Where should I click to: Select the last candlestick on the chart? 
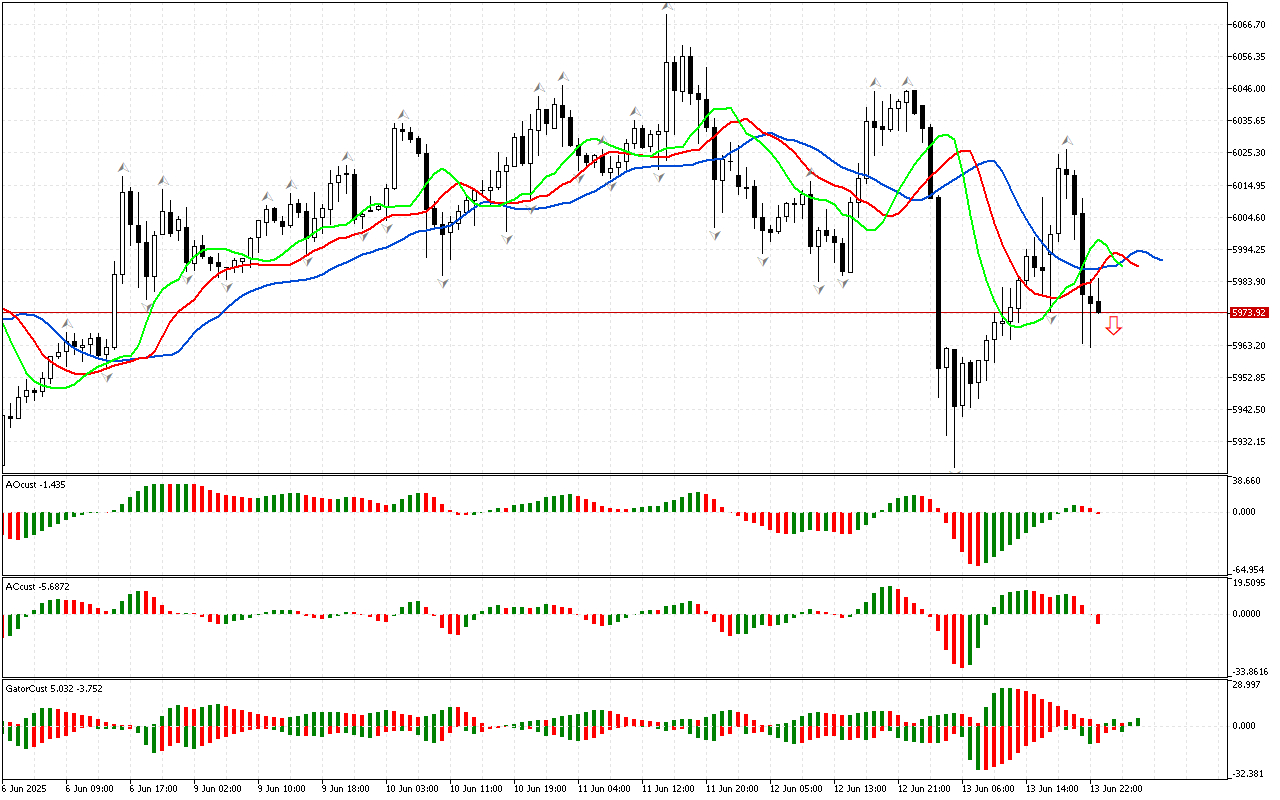(1099, 306)
